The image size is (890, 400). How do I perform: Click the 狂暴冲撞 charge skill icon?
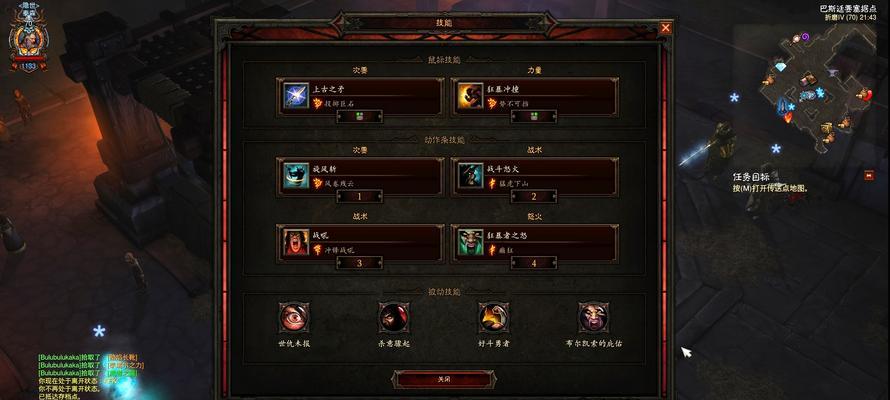[x=471, y=96]
